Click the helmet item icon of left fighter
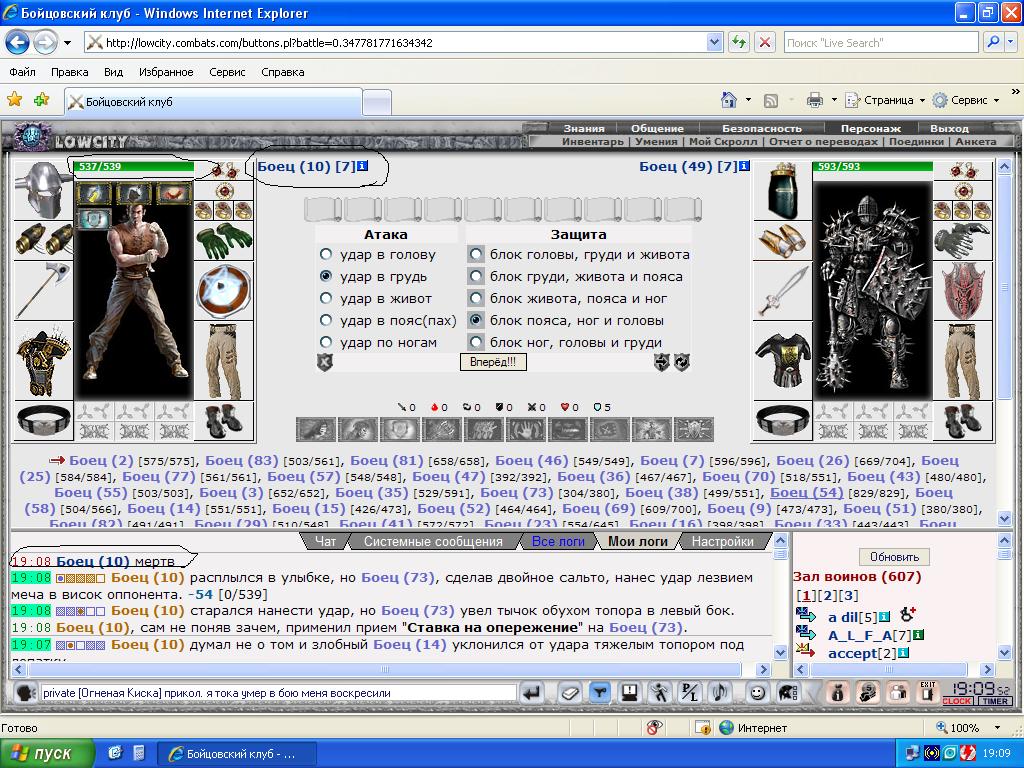 click(x=43, y=189)
